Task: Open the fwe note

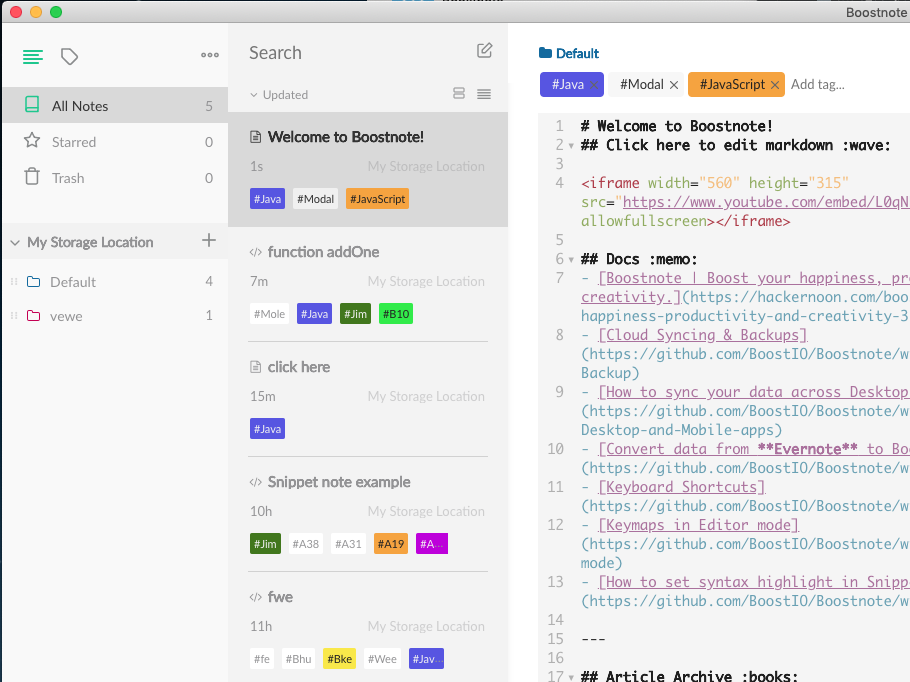Action: click(368, 627)
